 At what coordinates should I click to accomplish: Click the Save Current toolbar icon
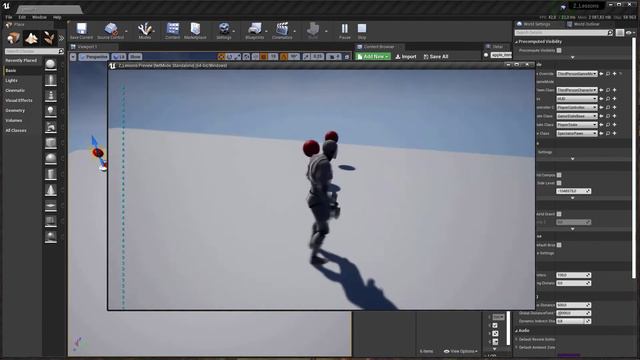(x=81, y=31)
